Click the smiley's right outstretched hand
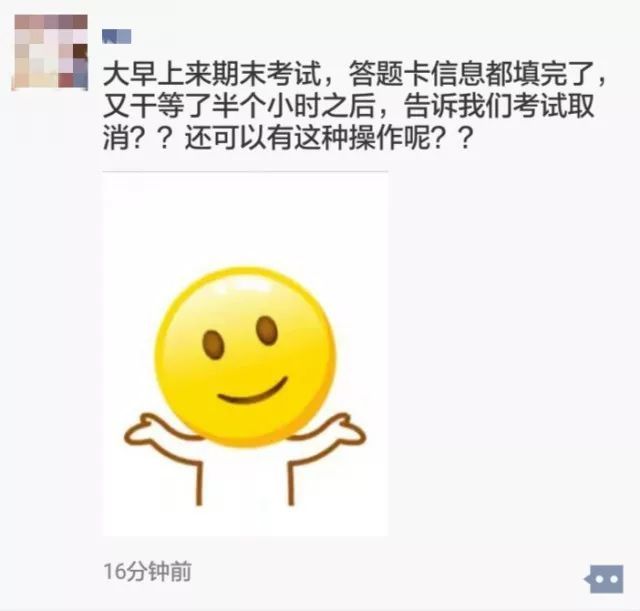This screenshot has height=611, width=640. click(x=344, y=429)
